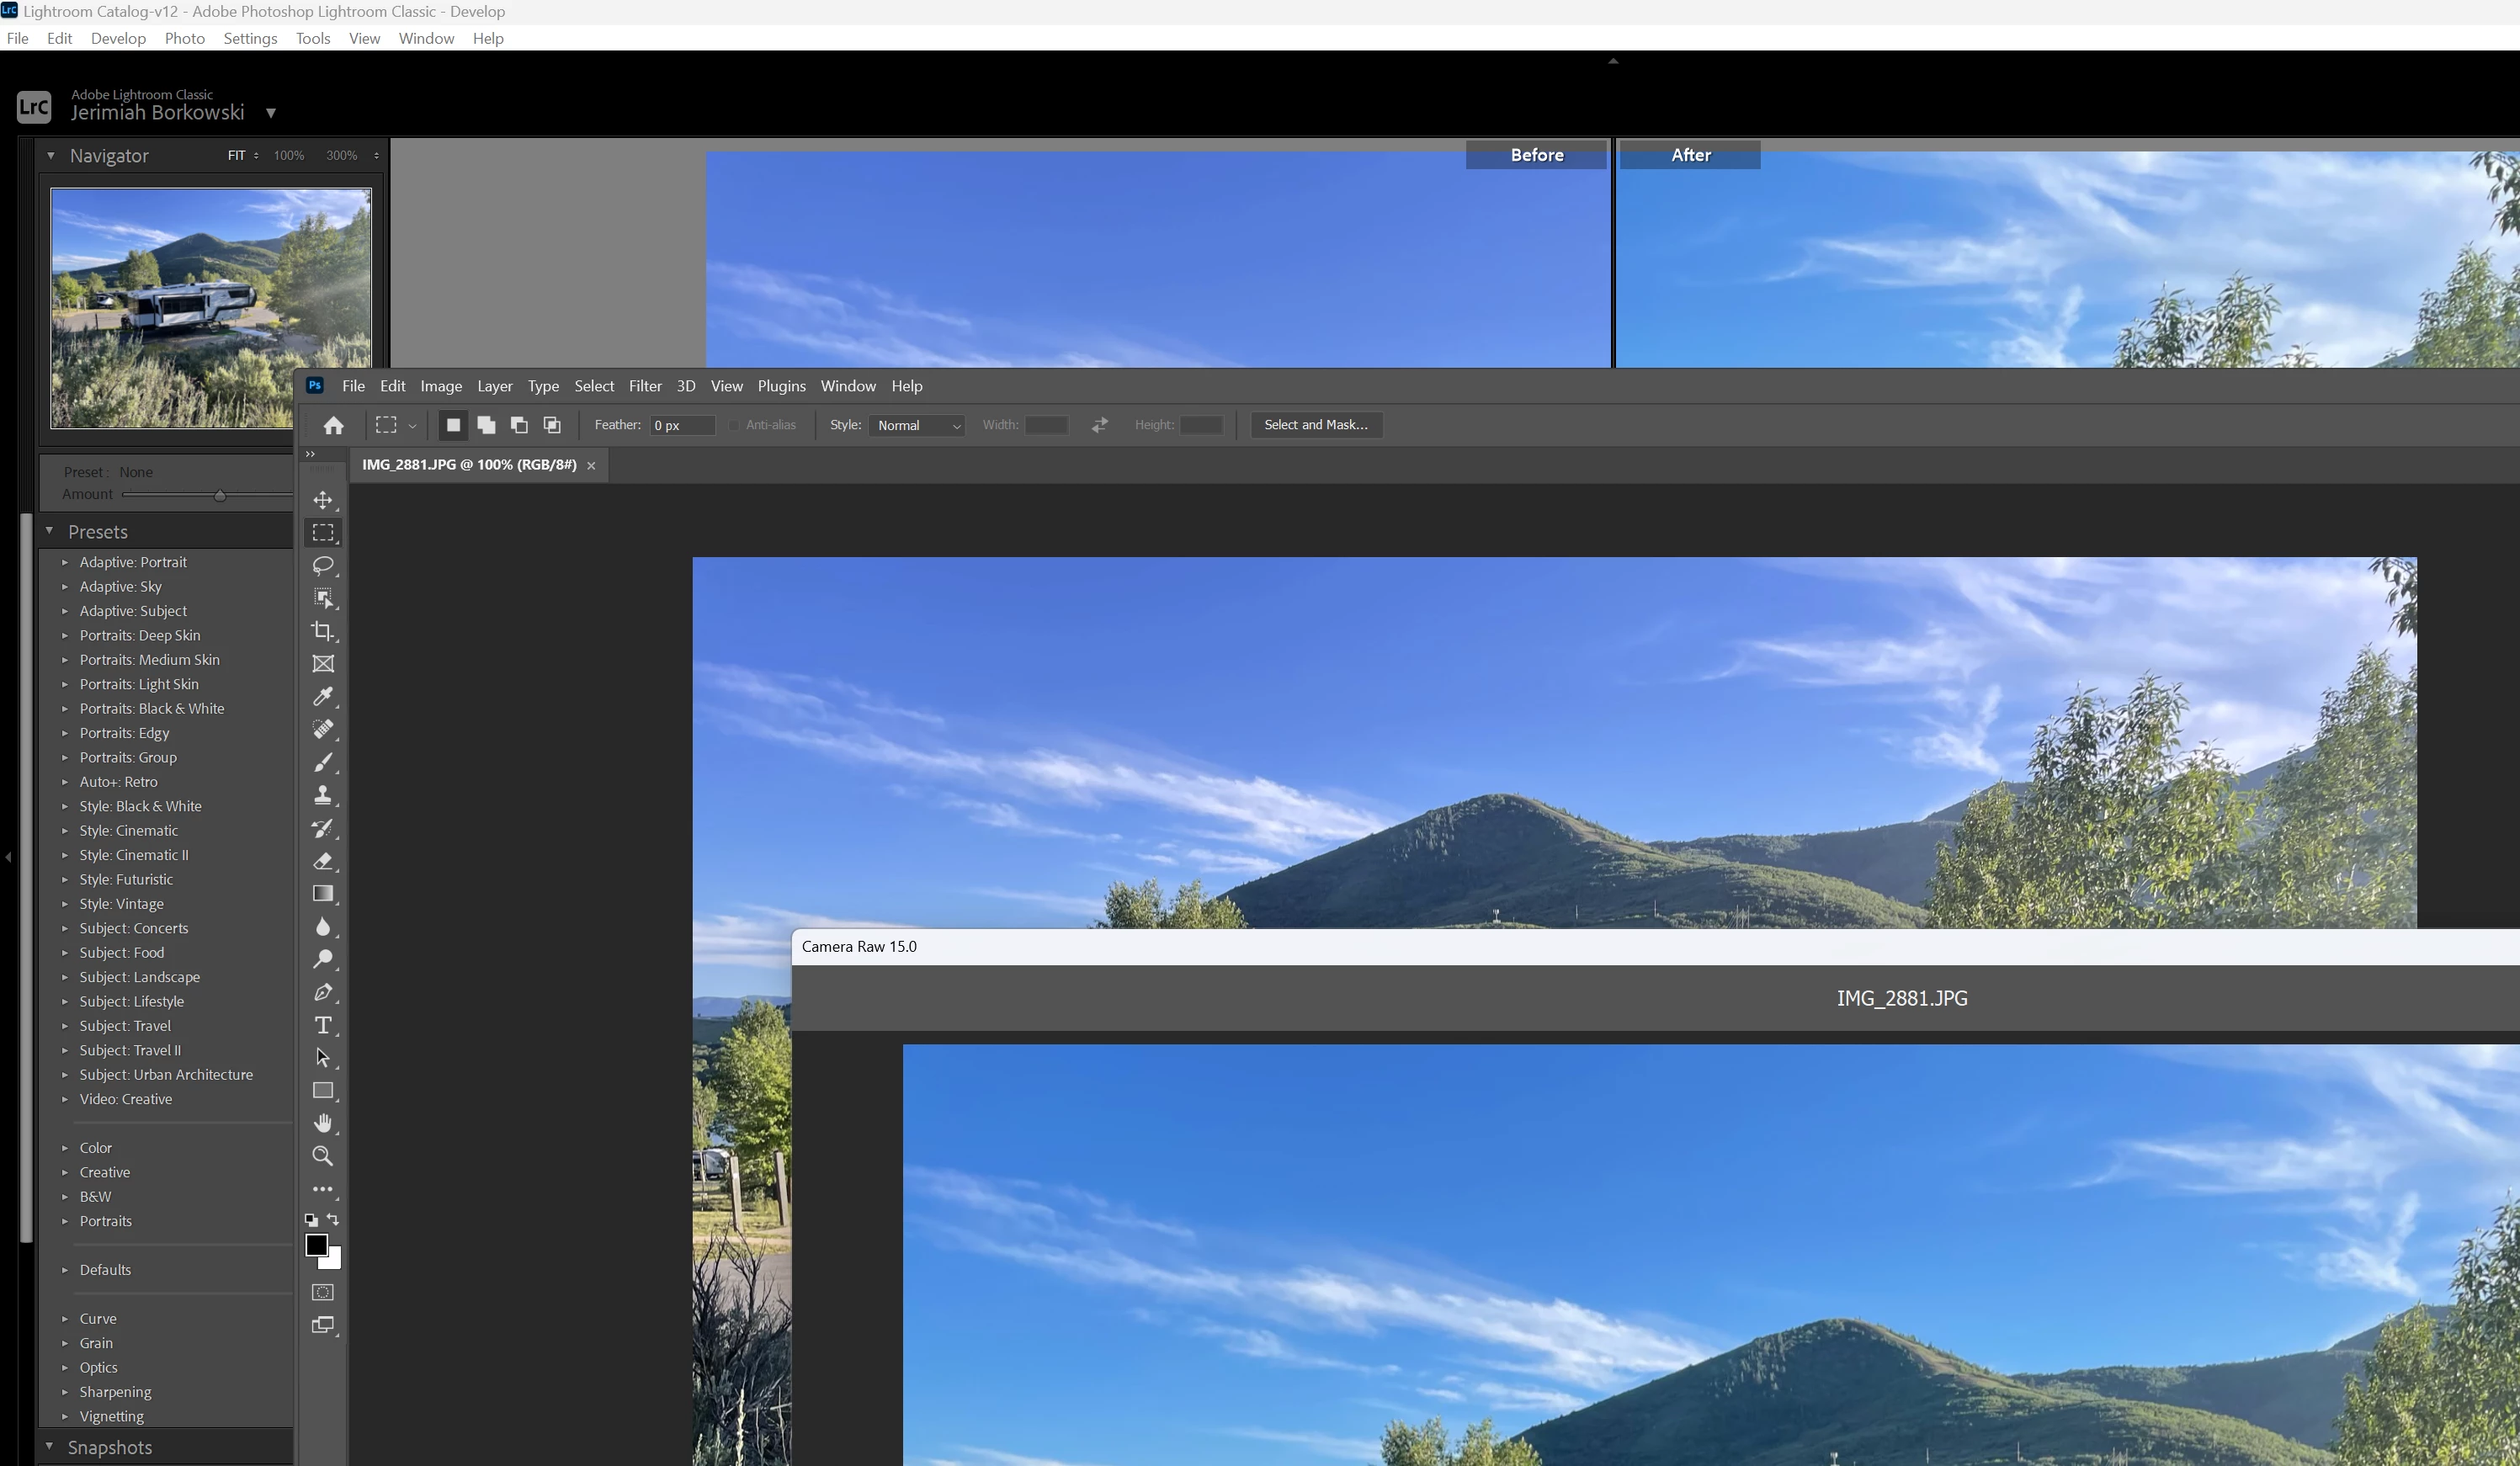Enable add to selection mode

[486, 425]
